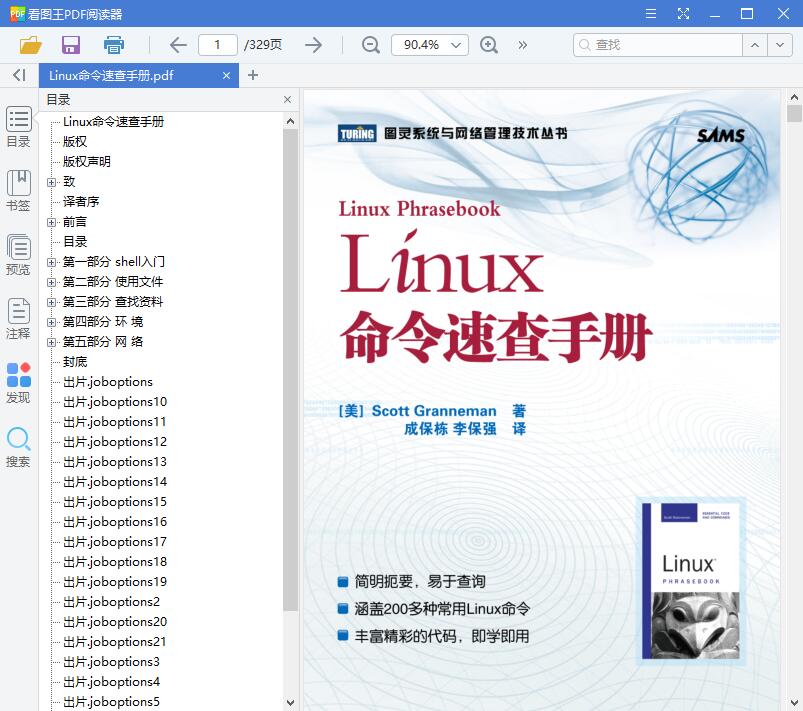Select 出片.joboptions11 in the outline
This screenshot has height=711, width=803.
[115, 422]
